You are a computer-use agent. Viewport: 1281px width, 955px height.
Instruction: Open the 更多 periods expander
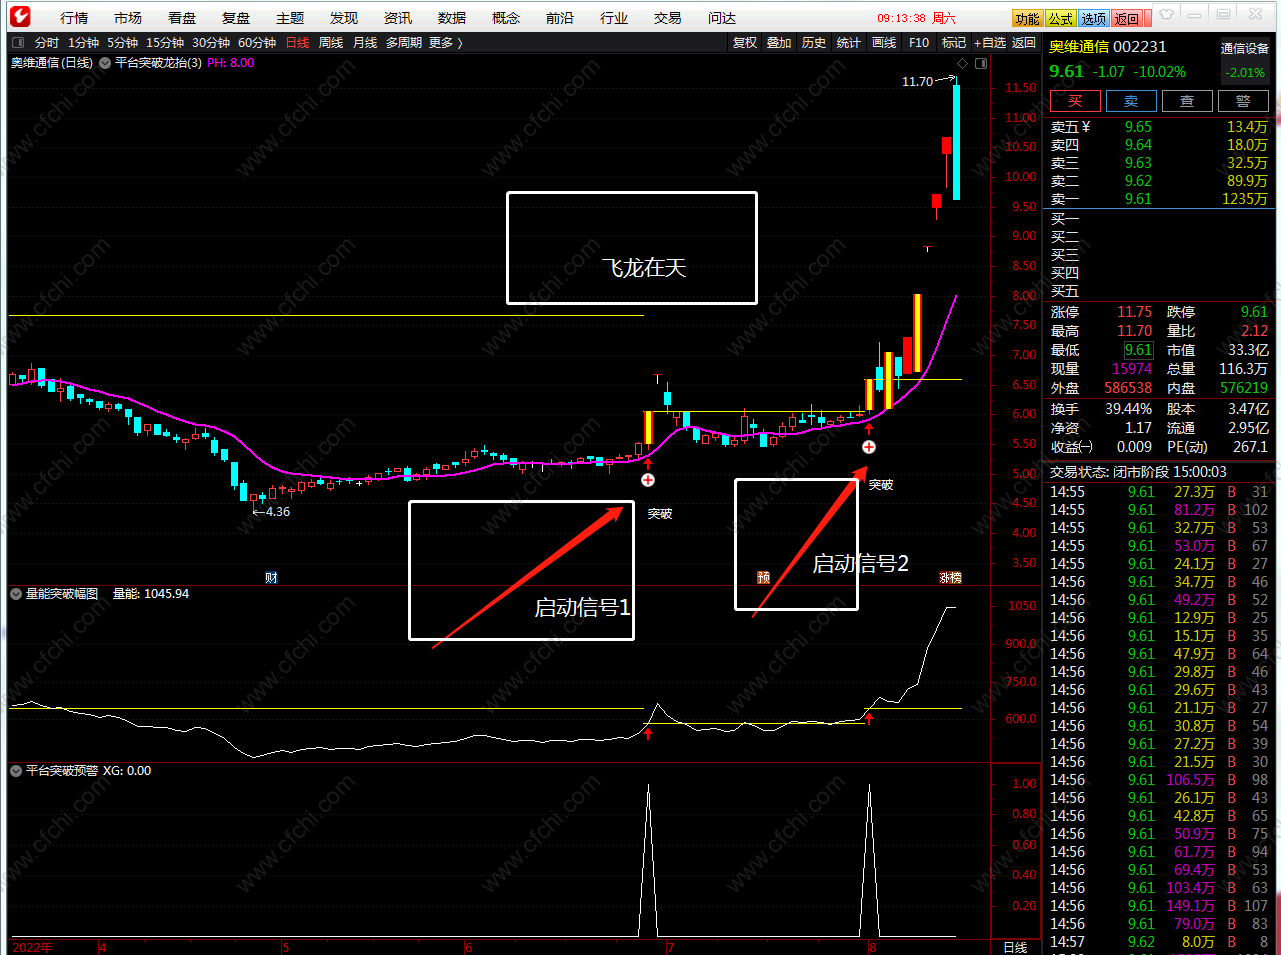pyautogui.click(x=445, y=43)
